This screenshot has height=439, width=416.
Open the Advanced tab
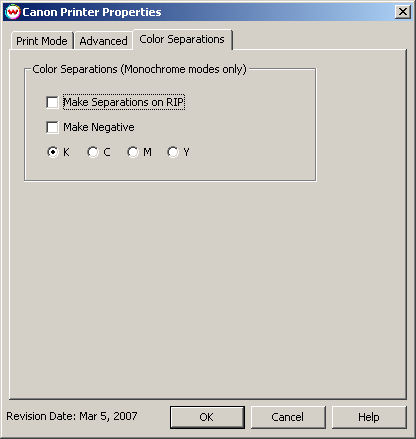tap(103, 41)
